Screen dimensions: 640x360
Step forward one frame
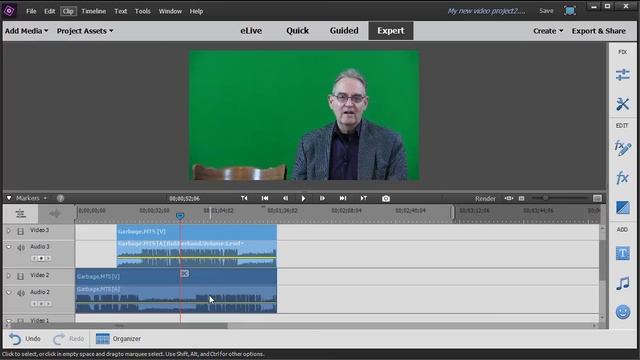[x=322, y=198]
